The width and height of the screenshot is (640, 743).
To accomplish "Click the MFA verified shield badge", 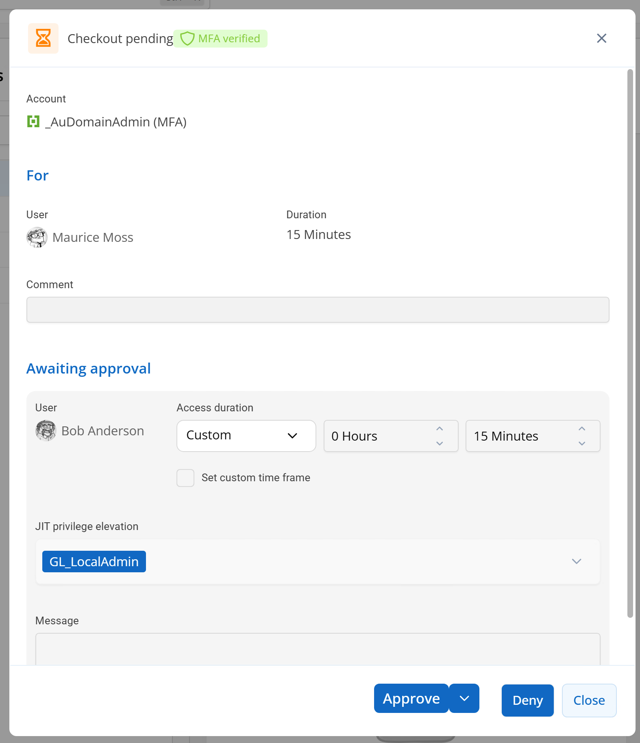I will 220,38.
